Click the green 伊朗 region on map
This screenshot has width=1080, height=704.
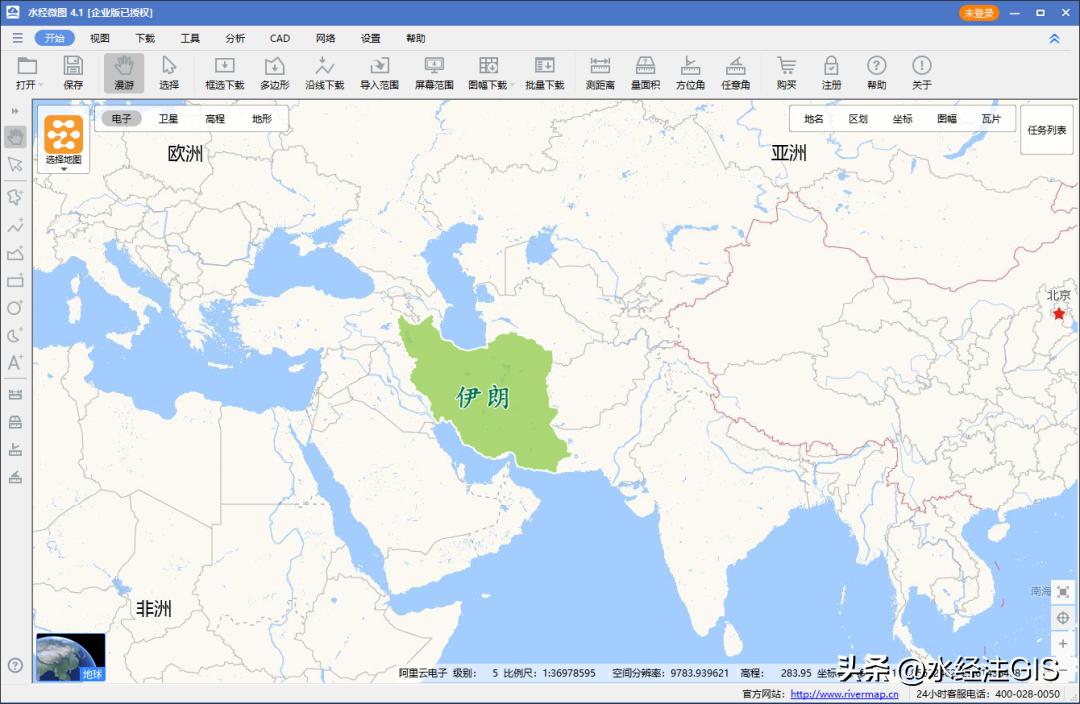(x=484, y=397)
